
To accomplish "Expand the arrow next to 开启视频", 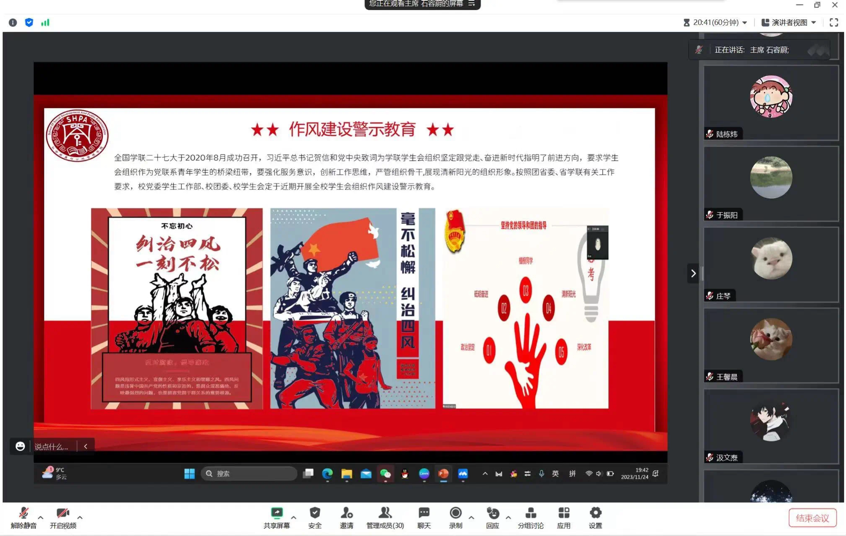I will [80, 517].
